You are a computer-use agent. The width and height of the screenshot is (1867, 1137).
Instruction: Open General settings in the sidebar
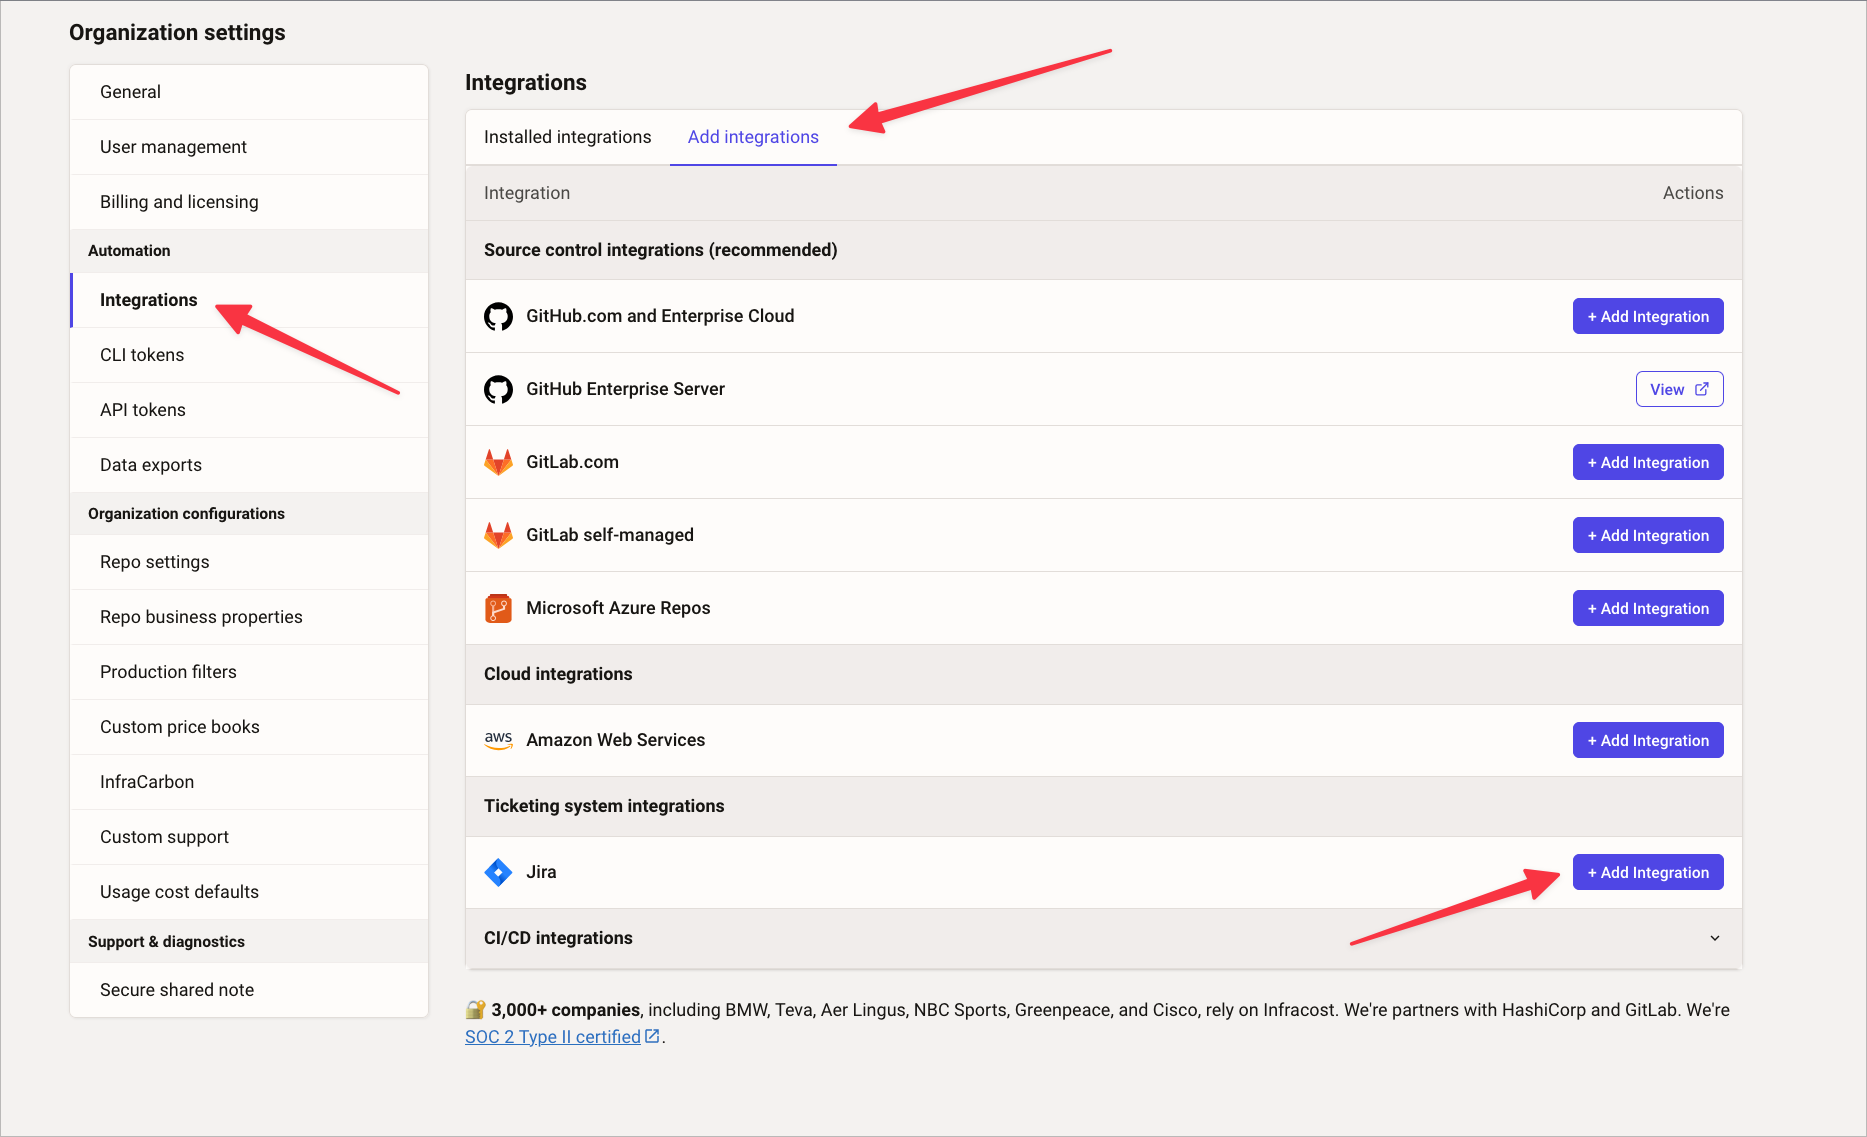[x=249, y=92]
